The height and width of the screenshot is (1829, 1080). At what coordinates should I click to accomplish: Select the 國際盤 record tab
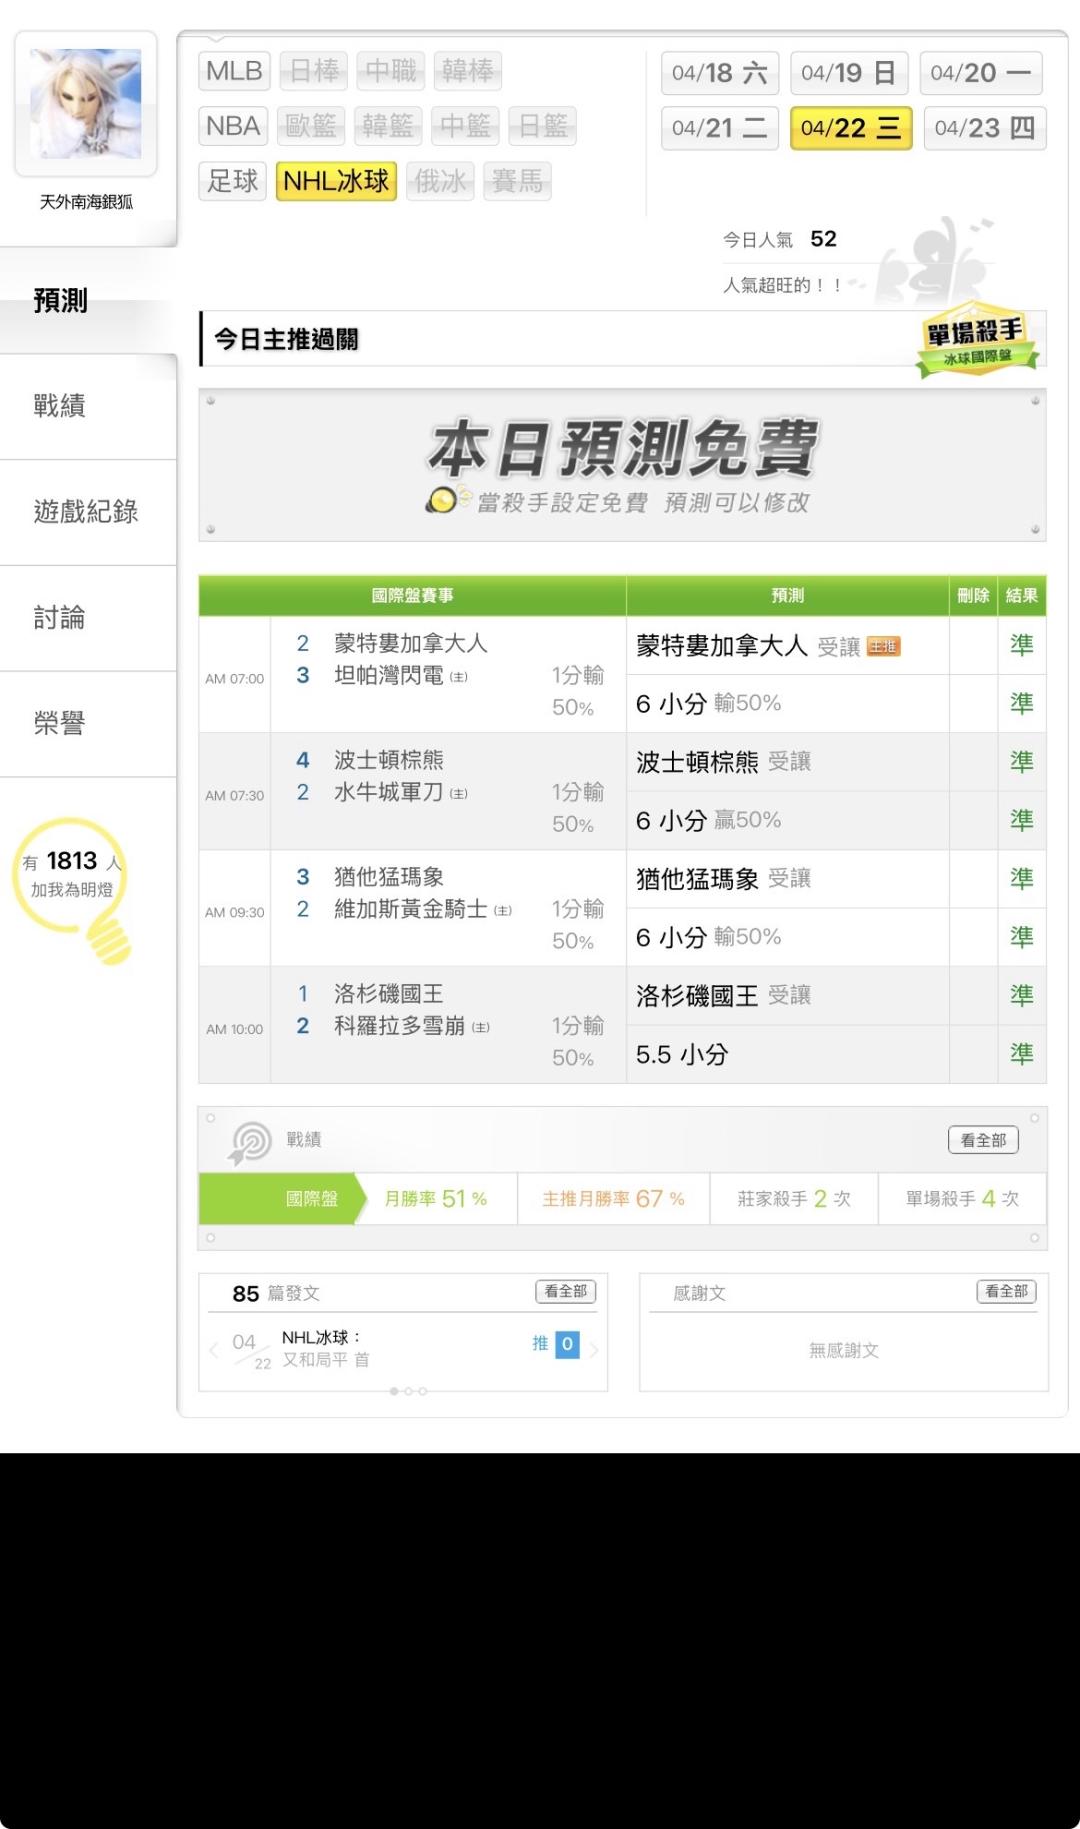311,1199
